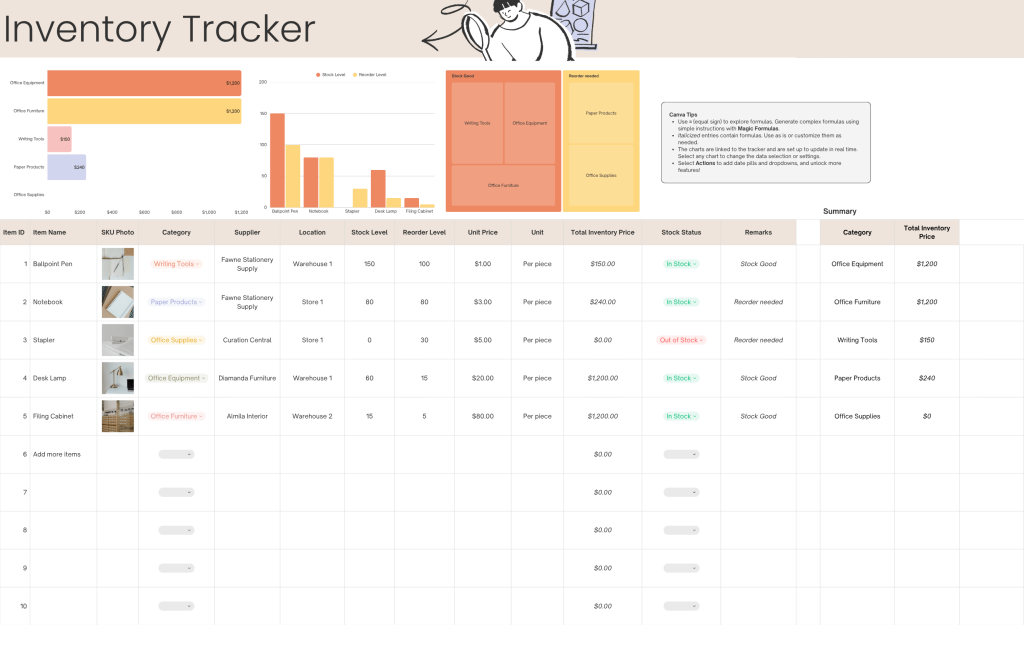This screenshot has width=1024, height=663.
Task: Open the Paper Products category dropdown
Action: pyautogui.click(x=176, y=302)
